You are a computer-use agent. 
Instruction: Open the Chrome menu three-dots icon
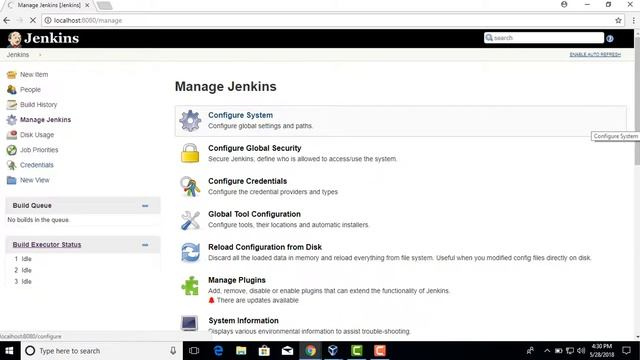(x=633, y=20)
